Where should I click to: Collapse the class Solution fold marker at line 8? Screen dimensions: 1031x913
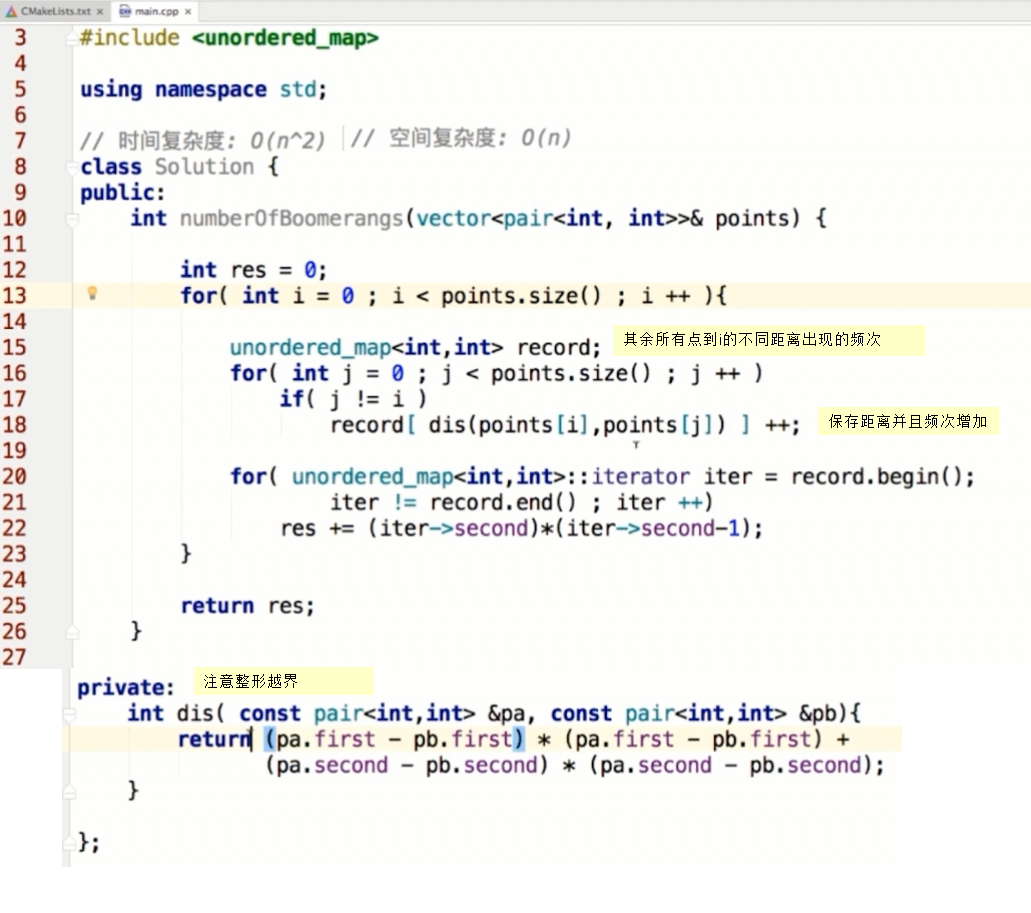pos(71,168)
